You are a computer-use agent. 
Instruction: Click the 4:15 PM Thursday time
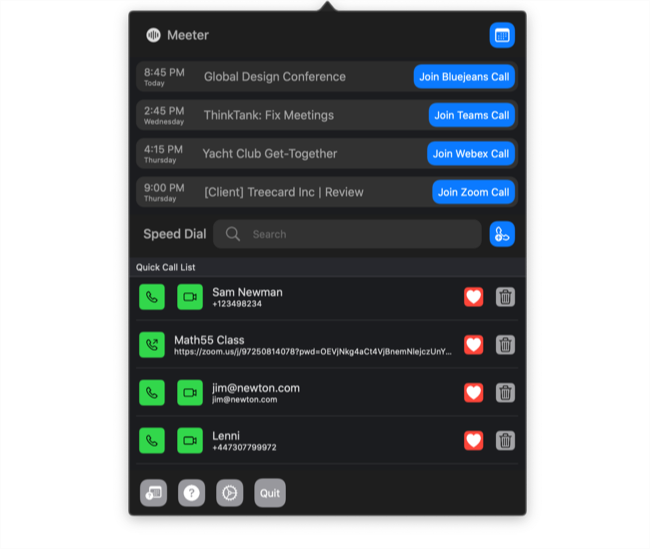pos(163,154)
